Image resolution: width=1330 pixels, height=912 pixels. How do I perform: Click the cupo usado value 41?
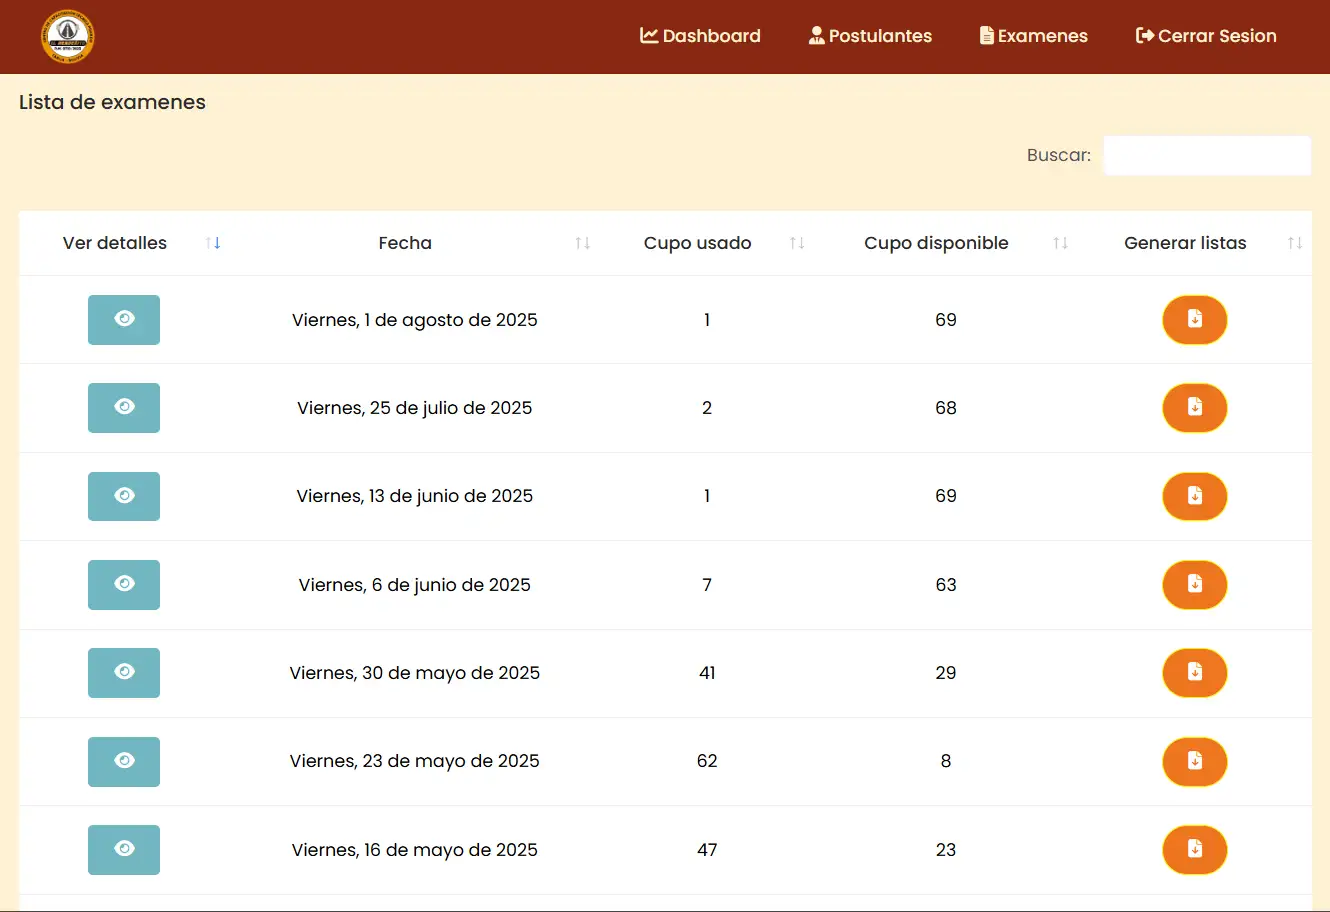click(x=707, y=673)
